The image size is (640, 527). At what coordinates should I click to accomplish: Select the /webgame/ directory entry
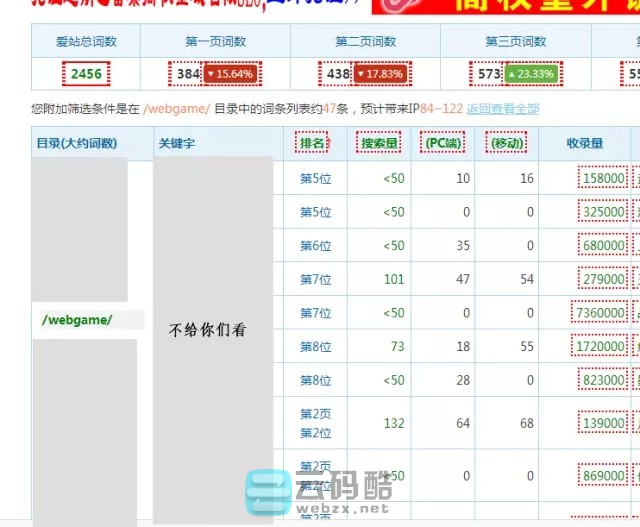point(77,320)
